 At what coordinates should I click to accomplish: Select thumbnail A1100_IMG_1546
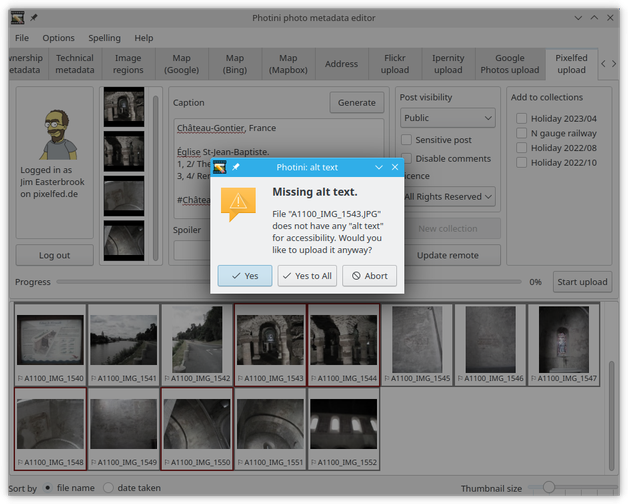[490, 345]
